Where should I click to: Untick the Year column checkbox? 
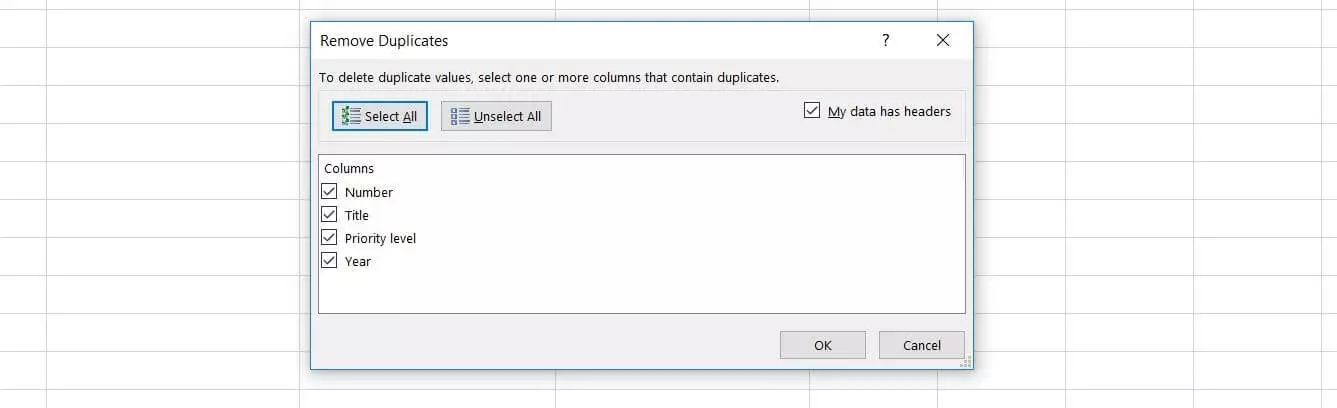(329, 261)
